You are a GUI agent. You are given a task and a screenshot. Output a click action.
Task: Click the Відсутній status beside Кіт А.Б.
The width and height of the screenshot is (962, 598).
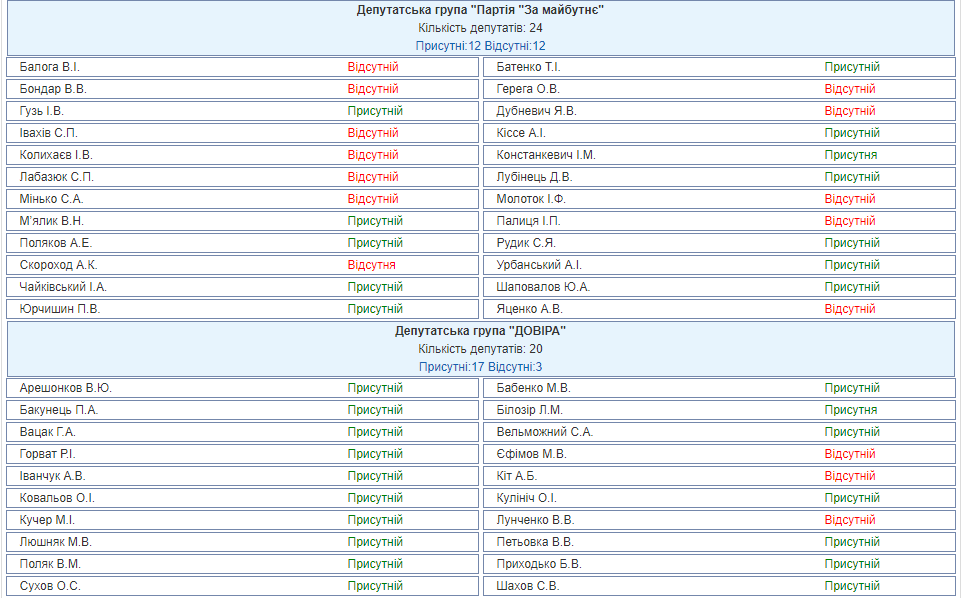[x=849, y=476]
